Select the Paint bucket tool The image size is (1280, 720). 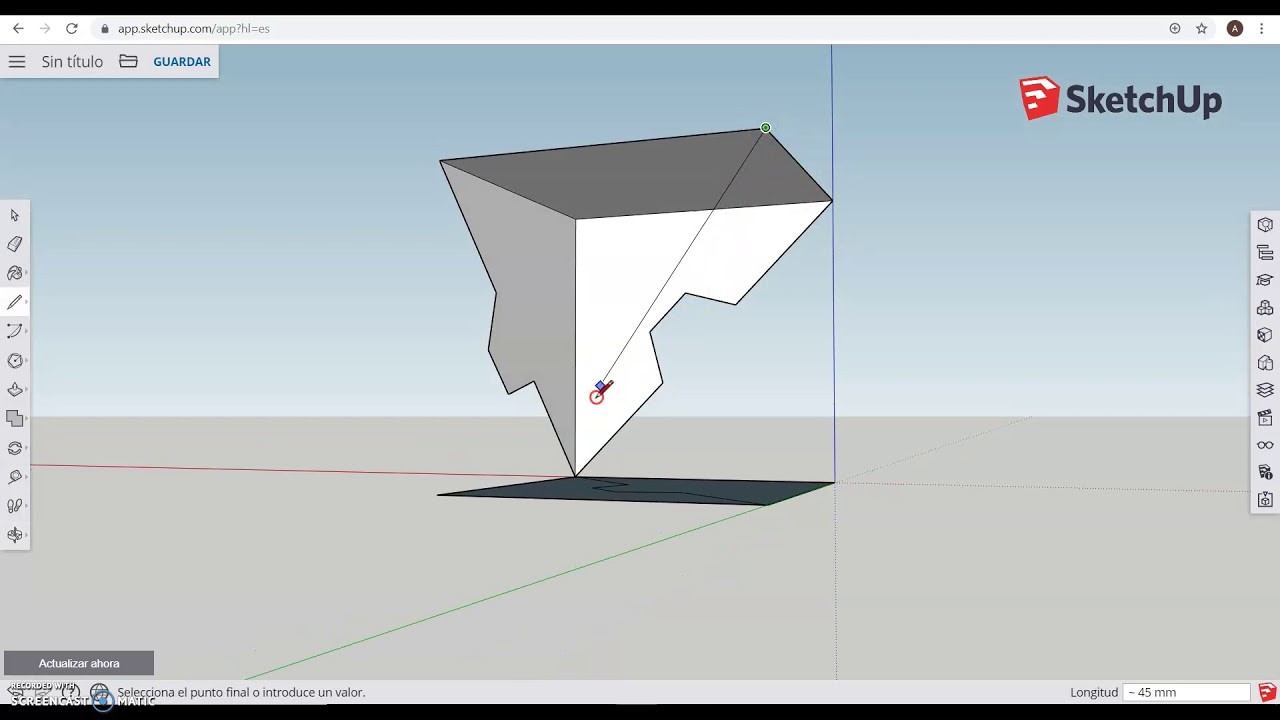pos(14,273)
